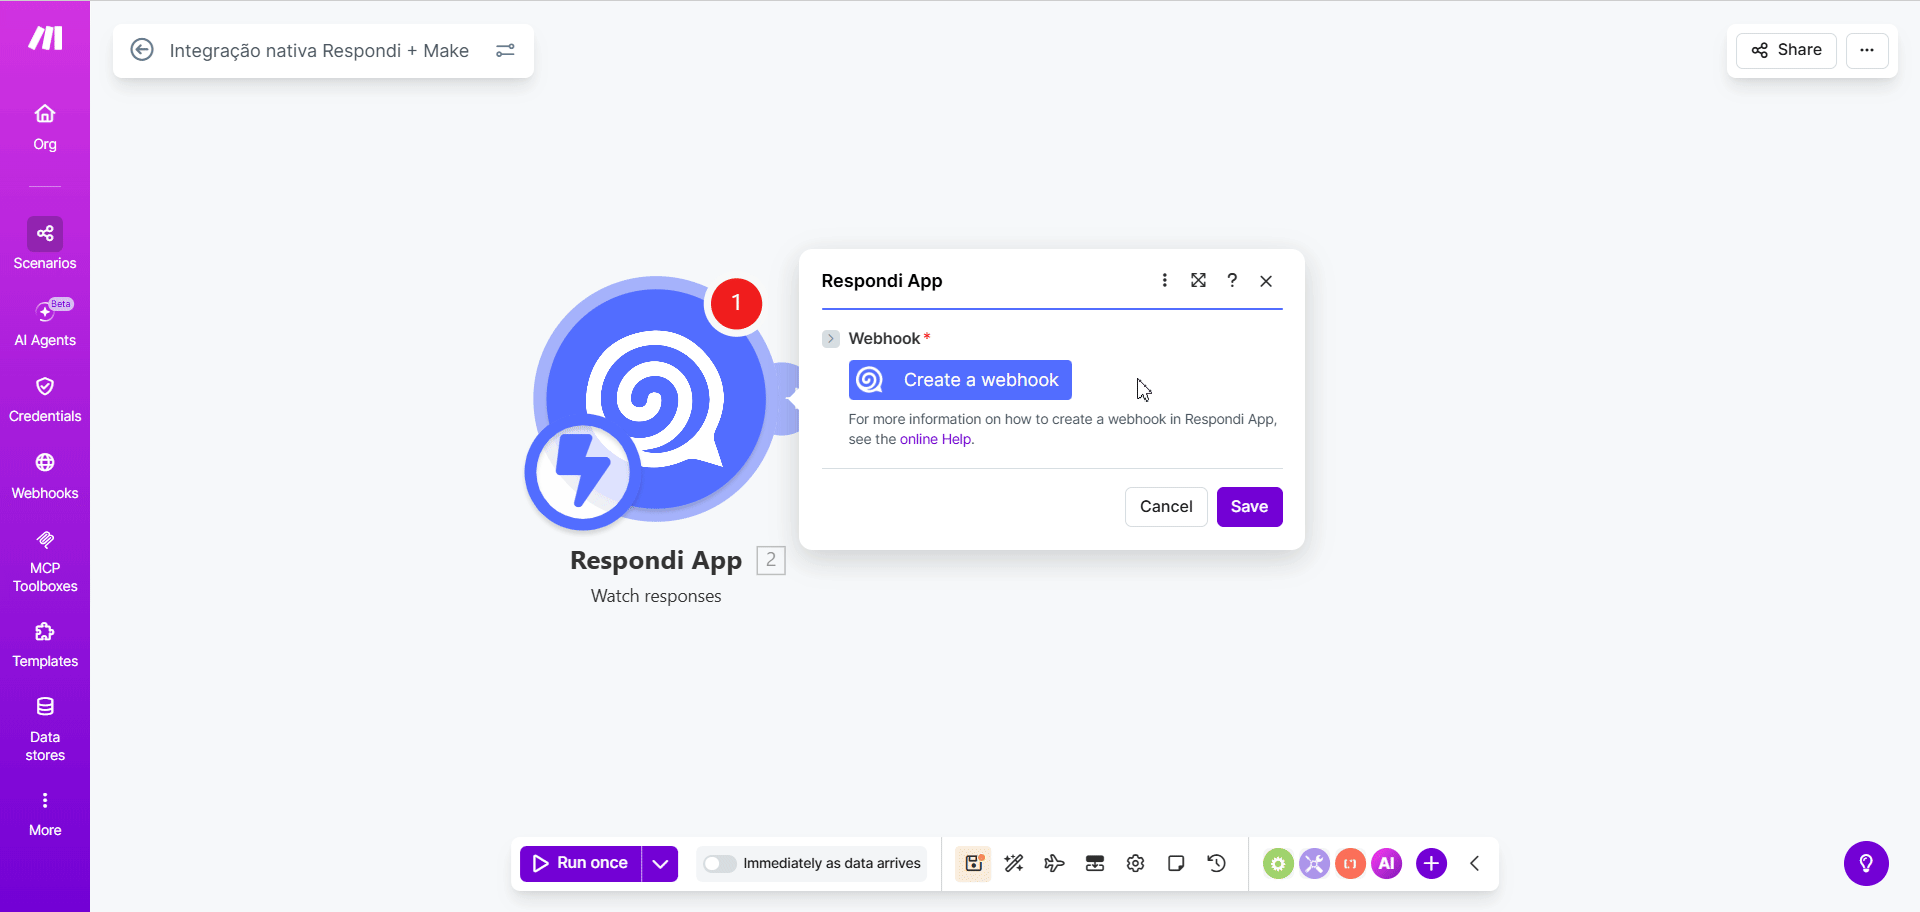Open scenario settings gear in bottom toolbar
Image resolution: width=1920 pixels, height=912 pixels.
[x=1135, y=863]
